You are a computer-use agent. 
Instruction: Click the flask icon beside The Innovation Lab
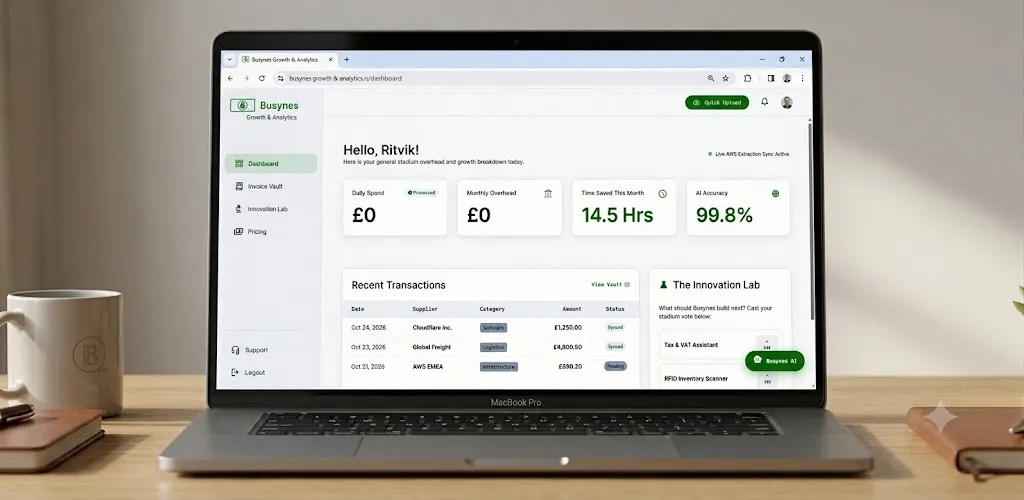coord(664,285)
